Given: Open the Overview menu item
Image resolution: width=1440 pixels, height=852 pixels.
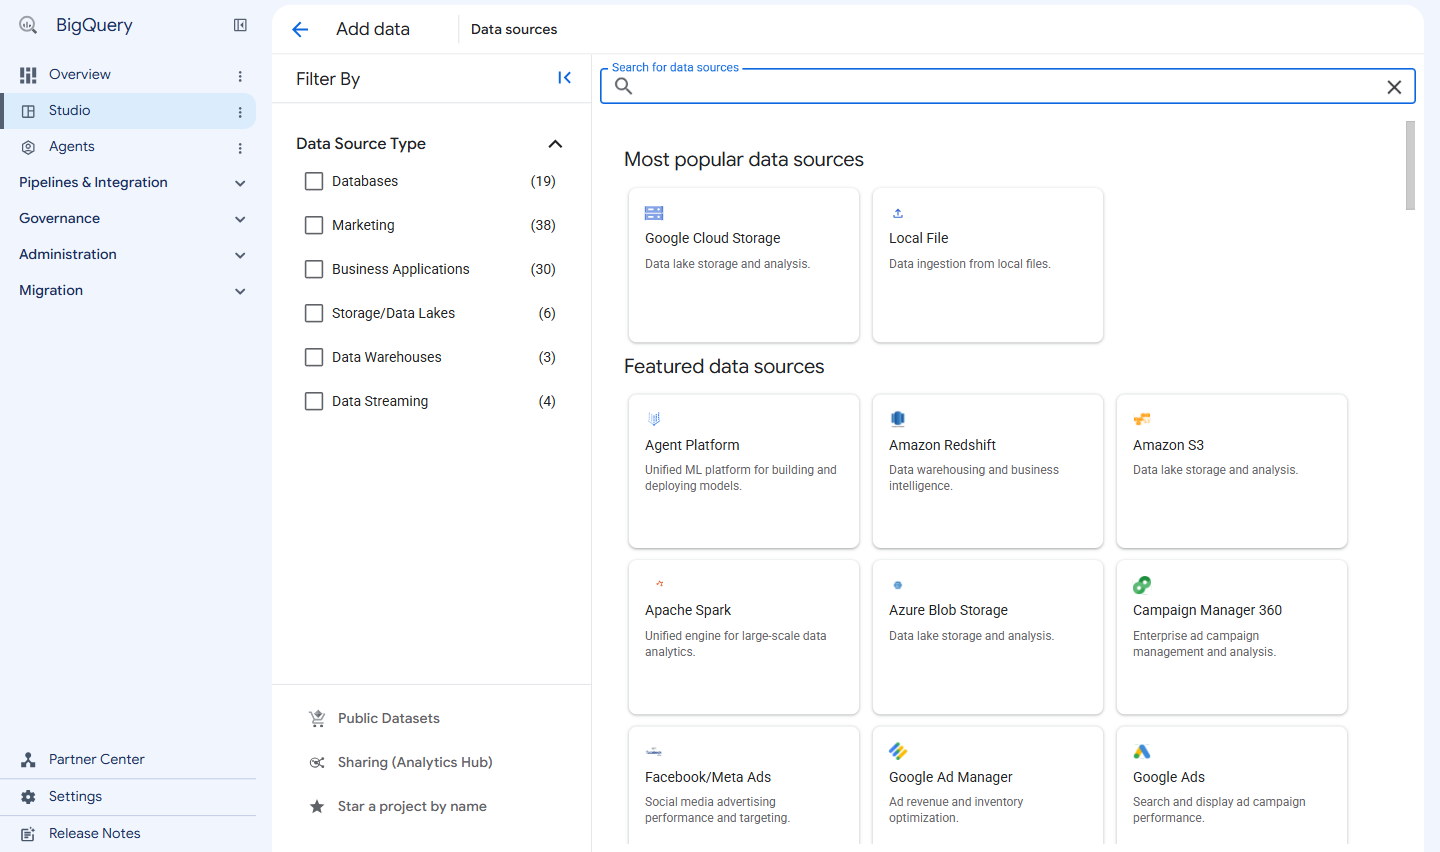Looking at the screenshot, I should [x=128, y=75].
